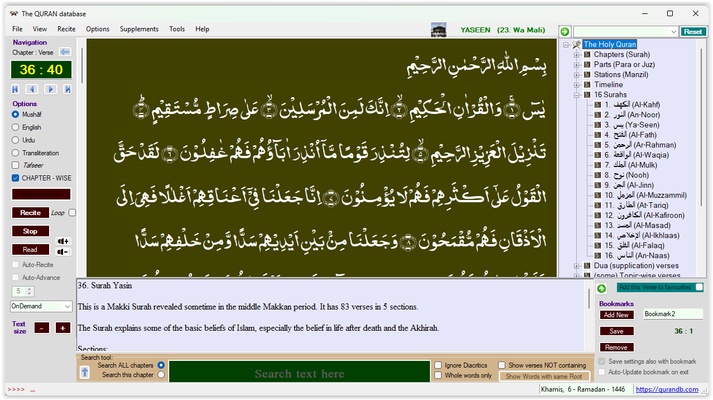Select the Urdu radio option

point(15,140)
